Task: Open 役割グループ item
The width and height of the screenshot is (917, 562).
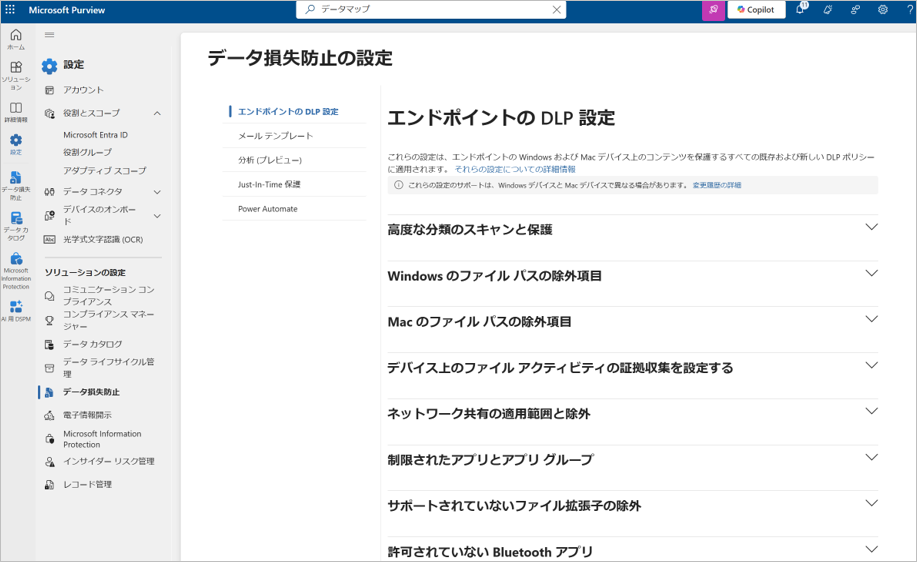Action: (87, 152)
